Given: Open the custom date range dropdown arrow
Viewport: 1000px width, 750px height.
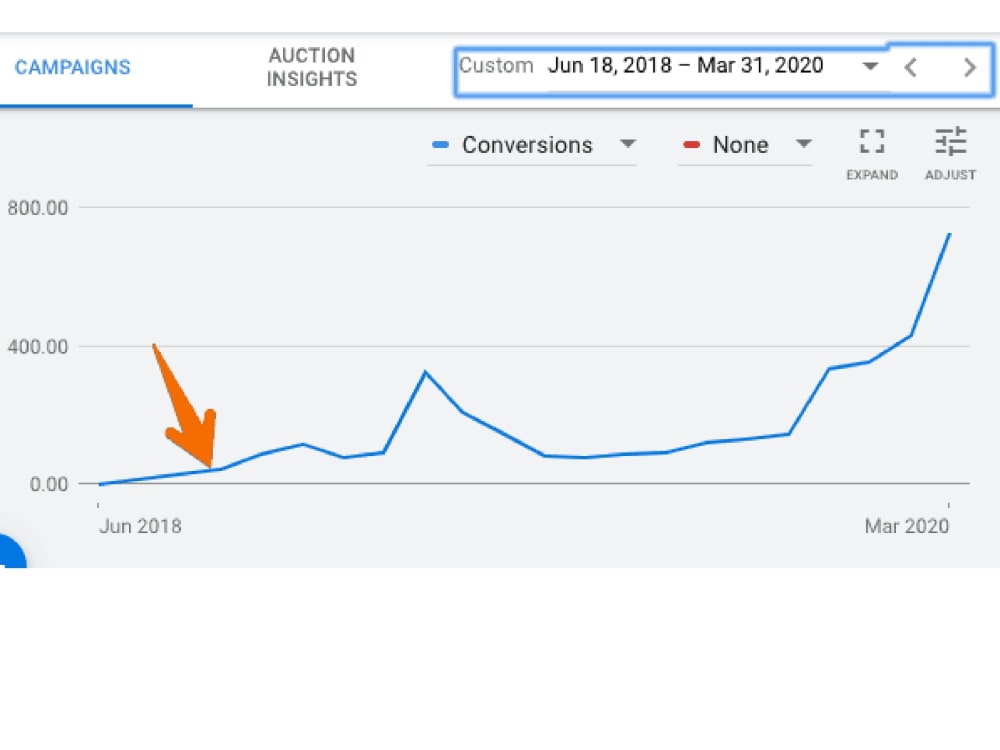Looking at the screenshot, I should (x=870, y=66).
